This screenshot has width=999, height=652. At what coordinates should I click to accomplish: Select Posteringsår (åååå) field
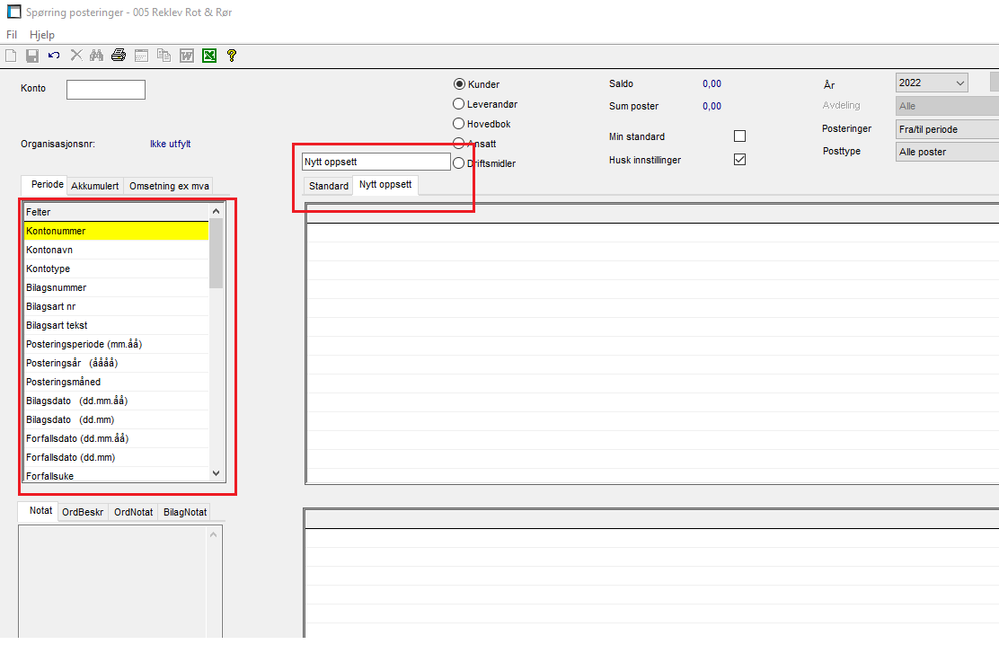(117, 363)
